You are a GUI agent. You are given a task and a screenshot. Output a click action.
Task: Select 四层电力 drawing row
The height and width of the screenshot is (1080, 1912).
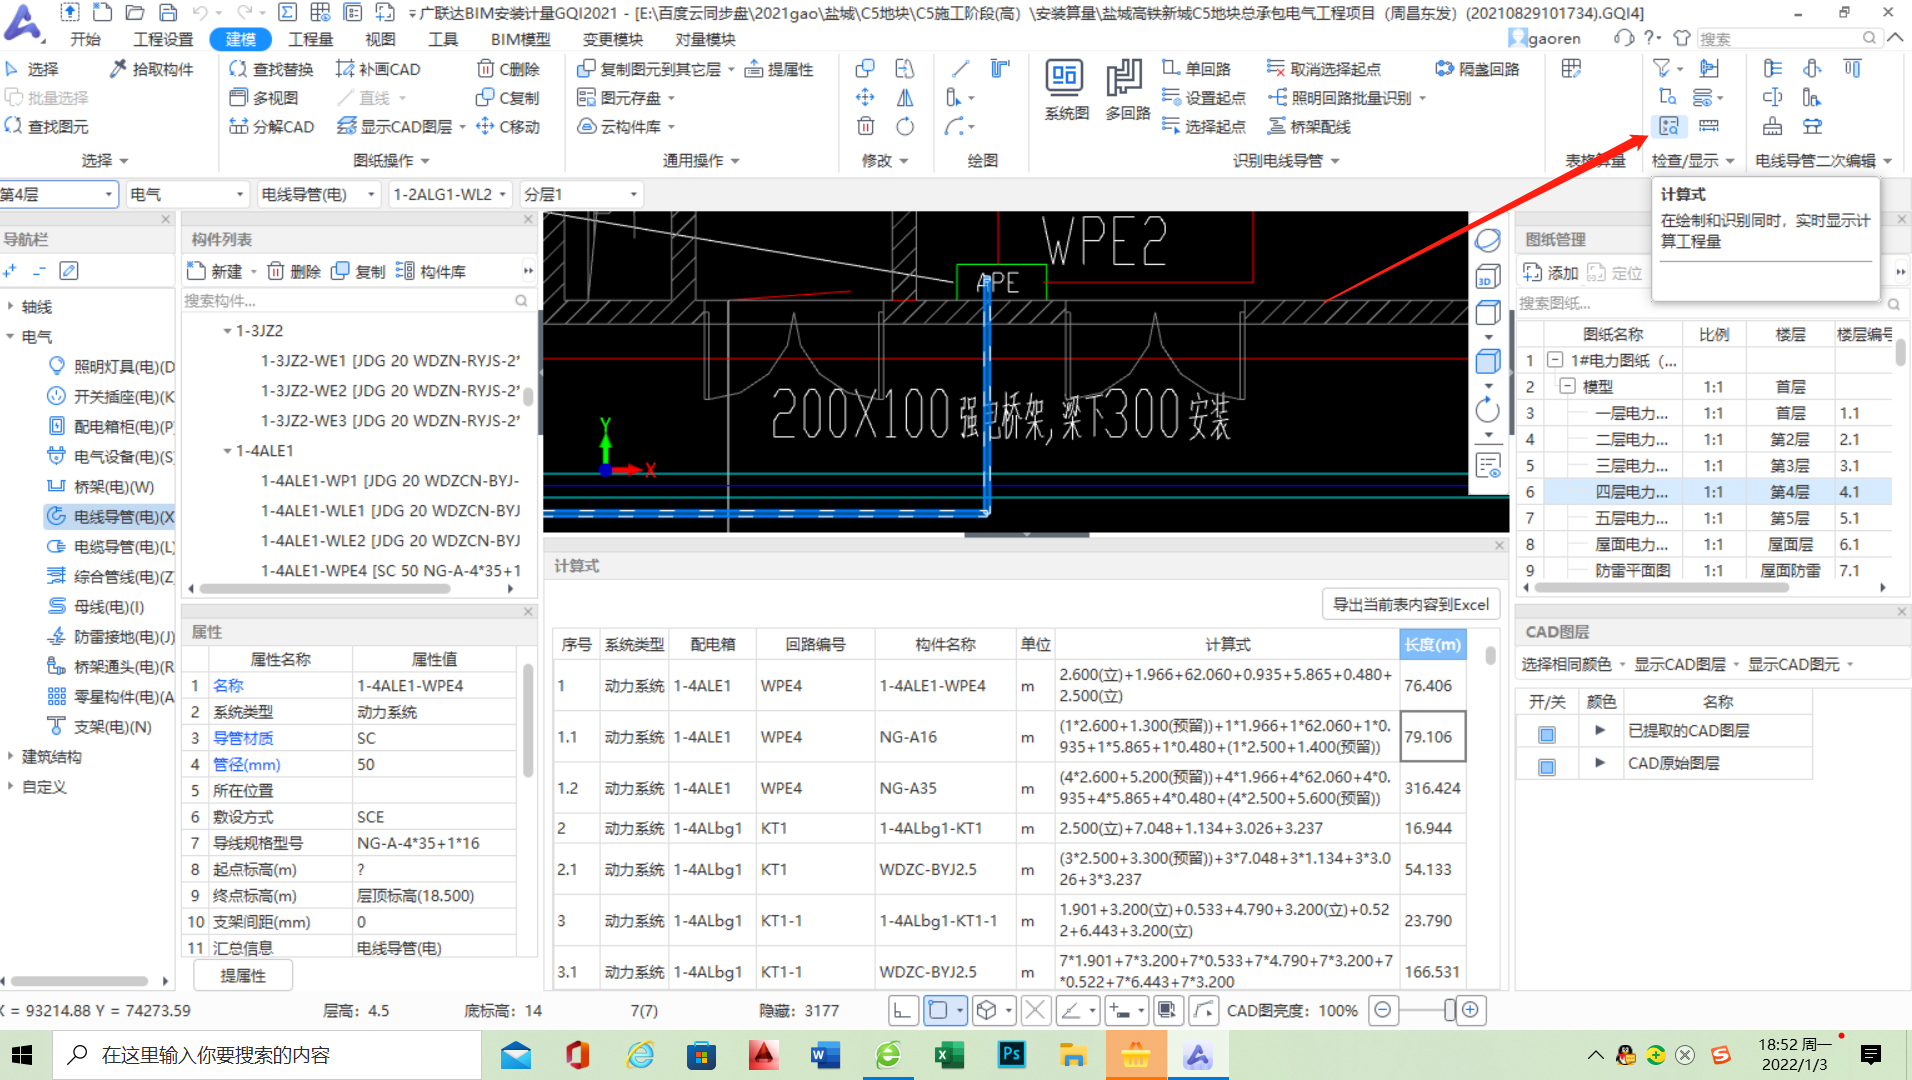pos(1704,492)
